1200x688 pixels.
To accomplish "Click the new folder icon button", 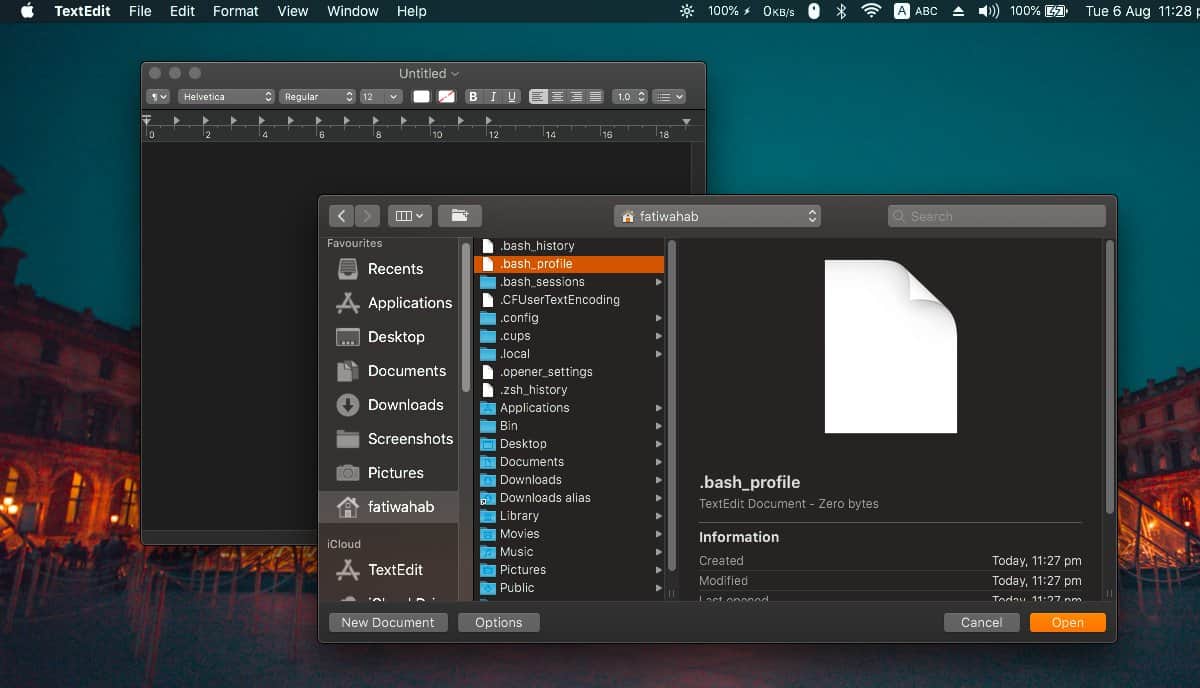I will click(459, 216).
